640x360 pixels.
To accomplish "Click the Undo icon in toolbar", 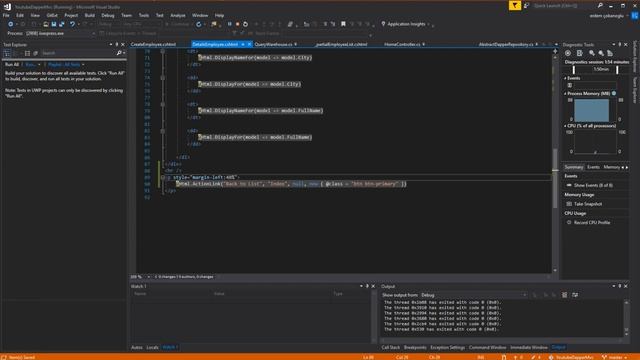I will coord(72,24).
